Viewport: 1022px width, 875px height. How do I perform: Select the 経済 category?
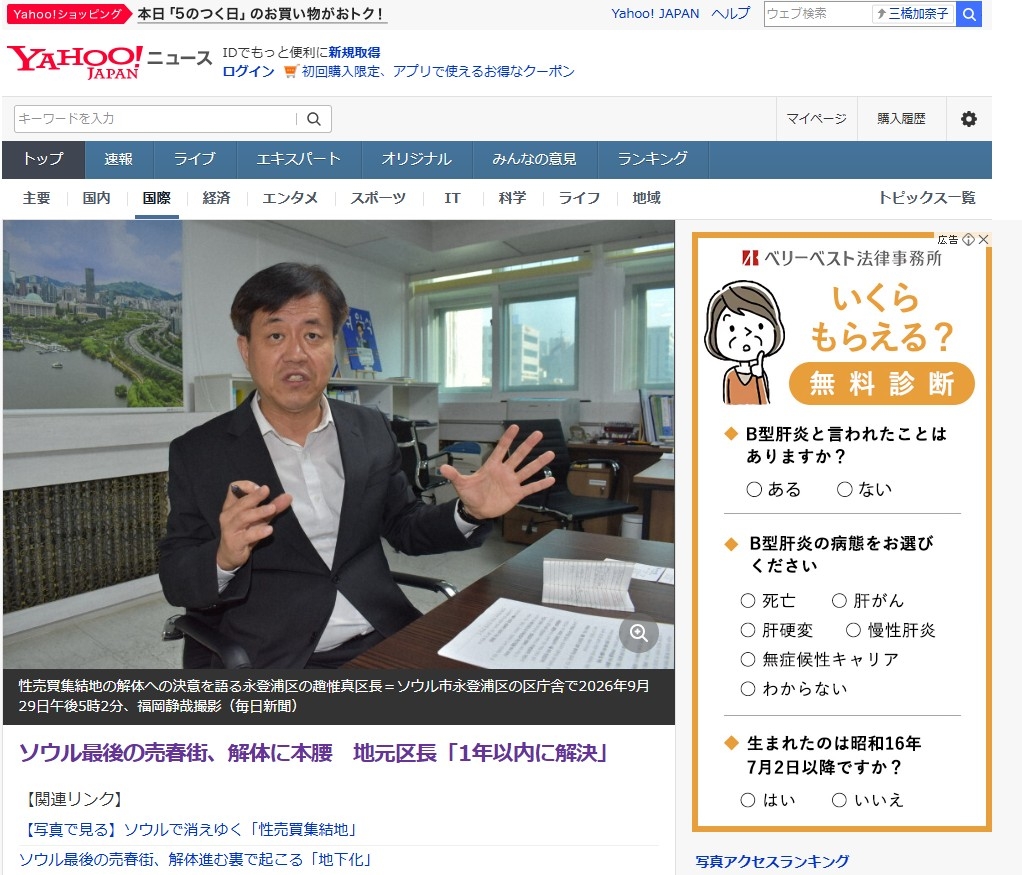[216, 198]
